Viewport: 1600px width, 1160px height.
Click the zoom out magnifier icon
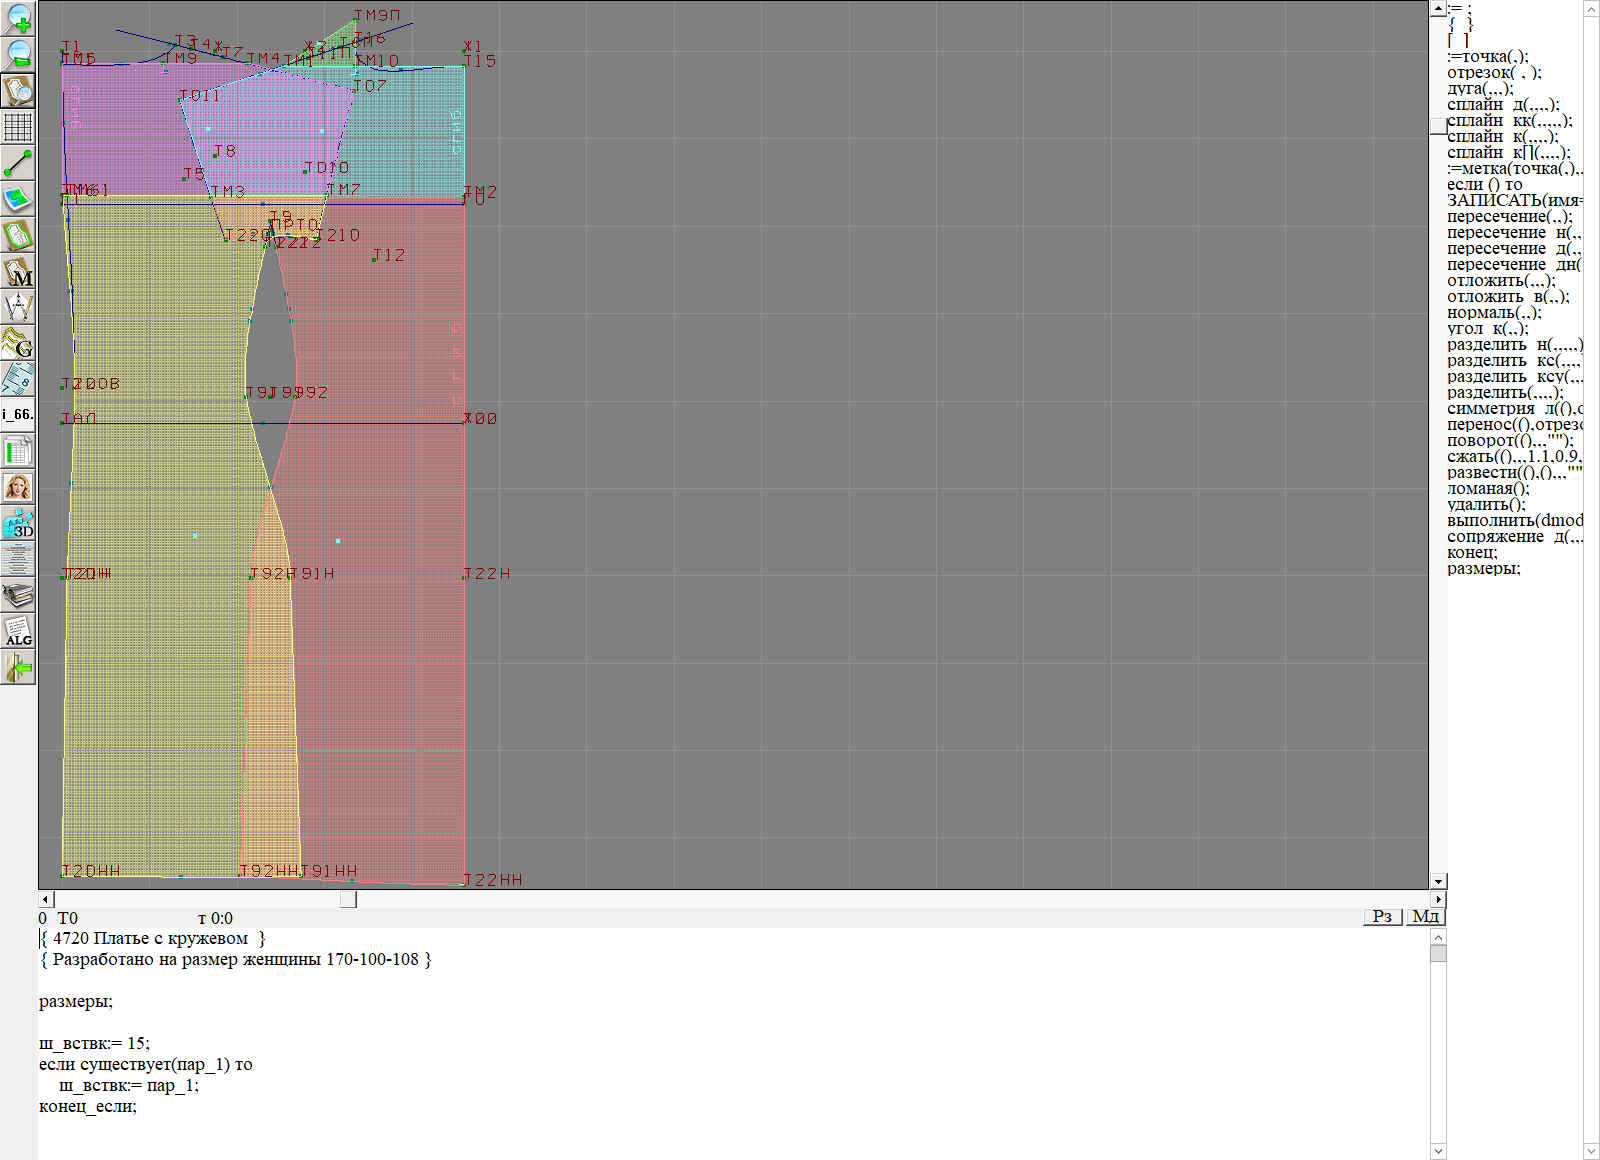[x=18, y=54]
